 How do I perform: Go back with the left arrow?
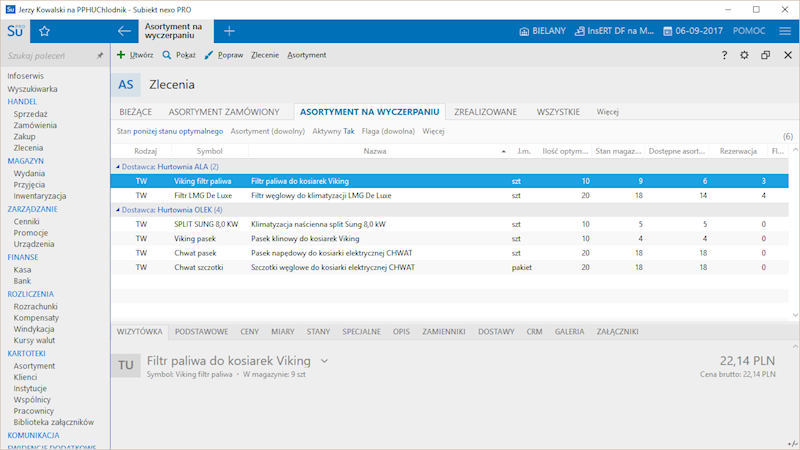point(124,31)
